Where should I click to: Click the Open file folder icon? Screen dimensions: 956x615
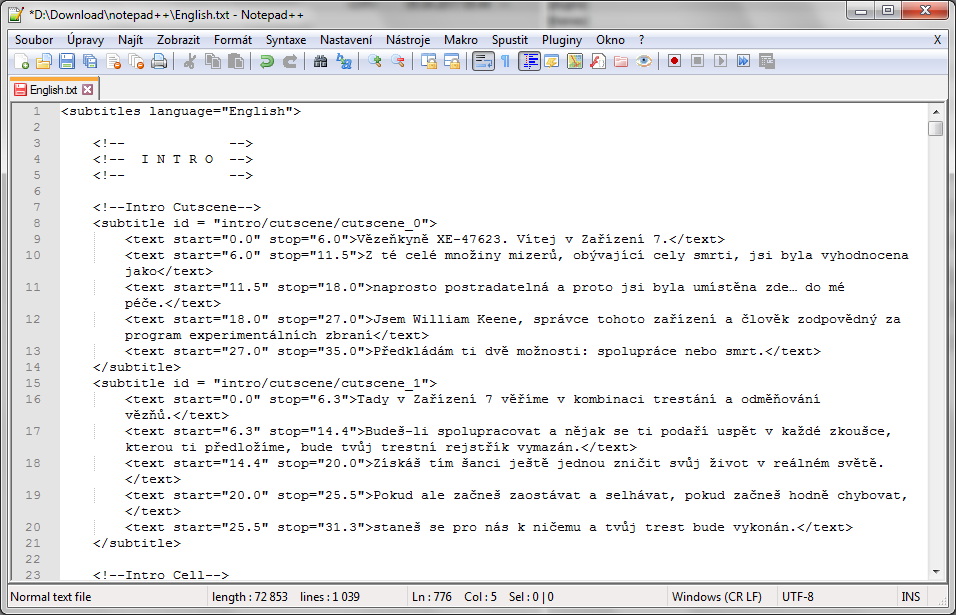tap(44, 62)
